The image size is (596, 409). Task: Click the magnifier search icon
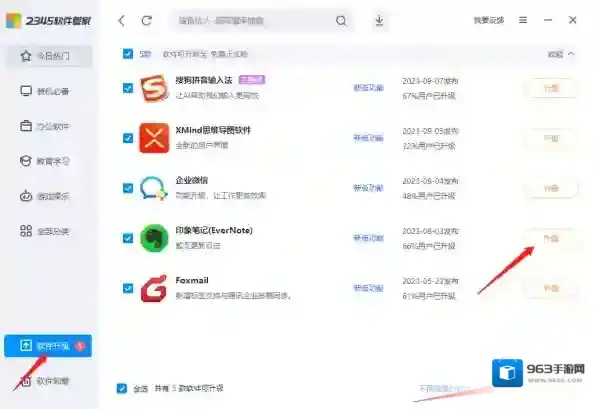341,21
